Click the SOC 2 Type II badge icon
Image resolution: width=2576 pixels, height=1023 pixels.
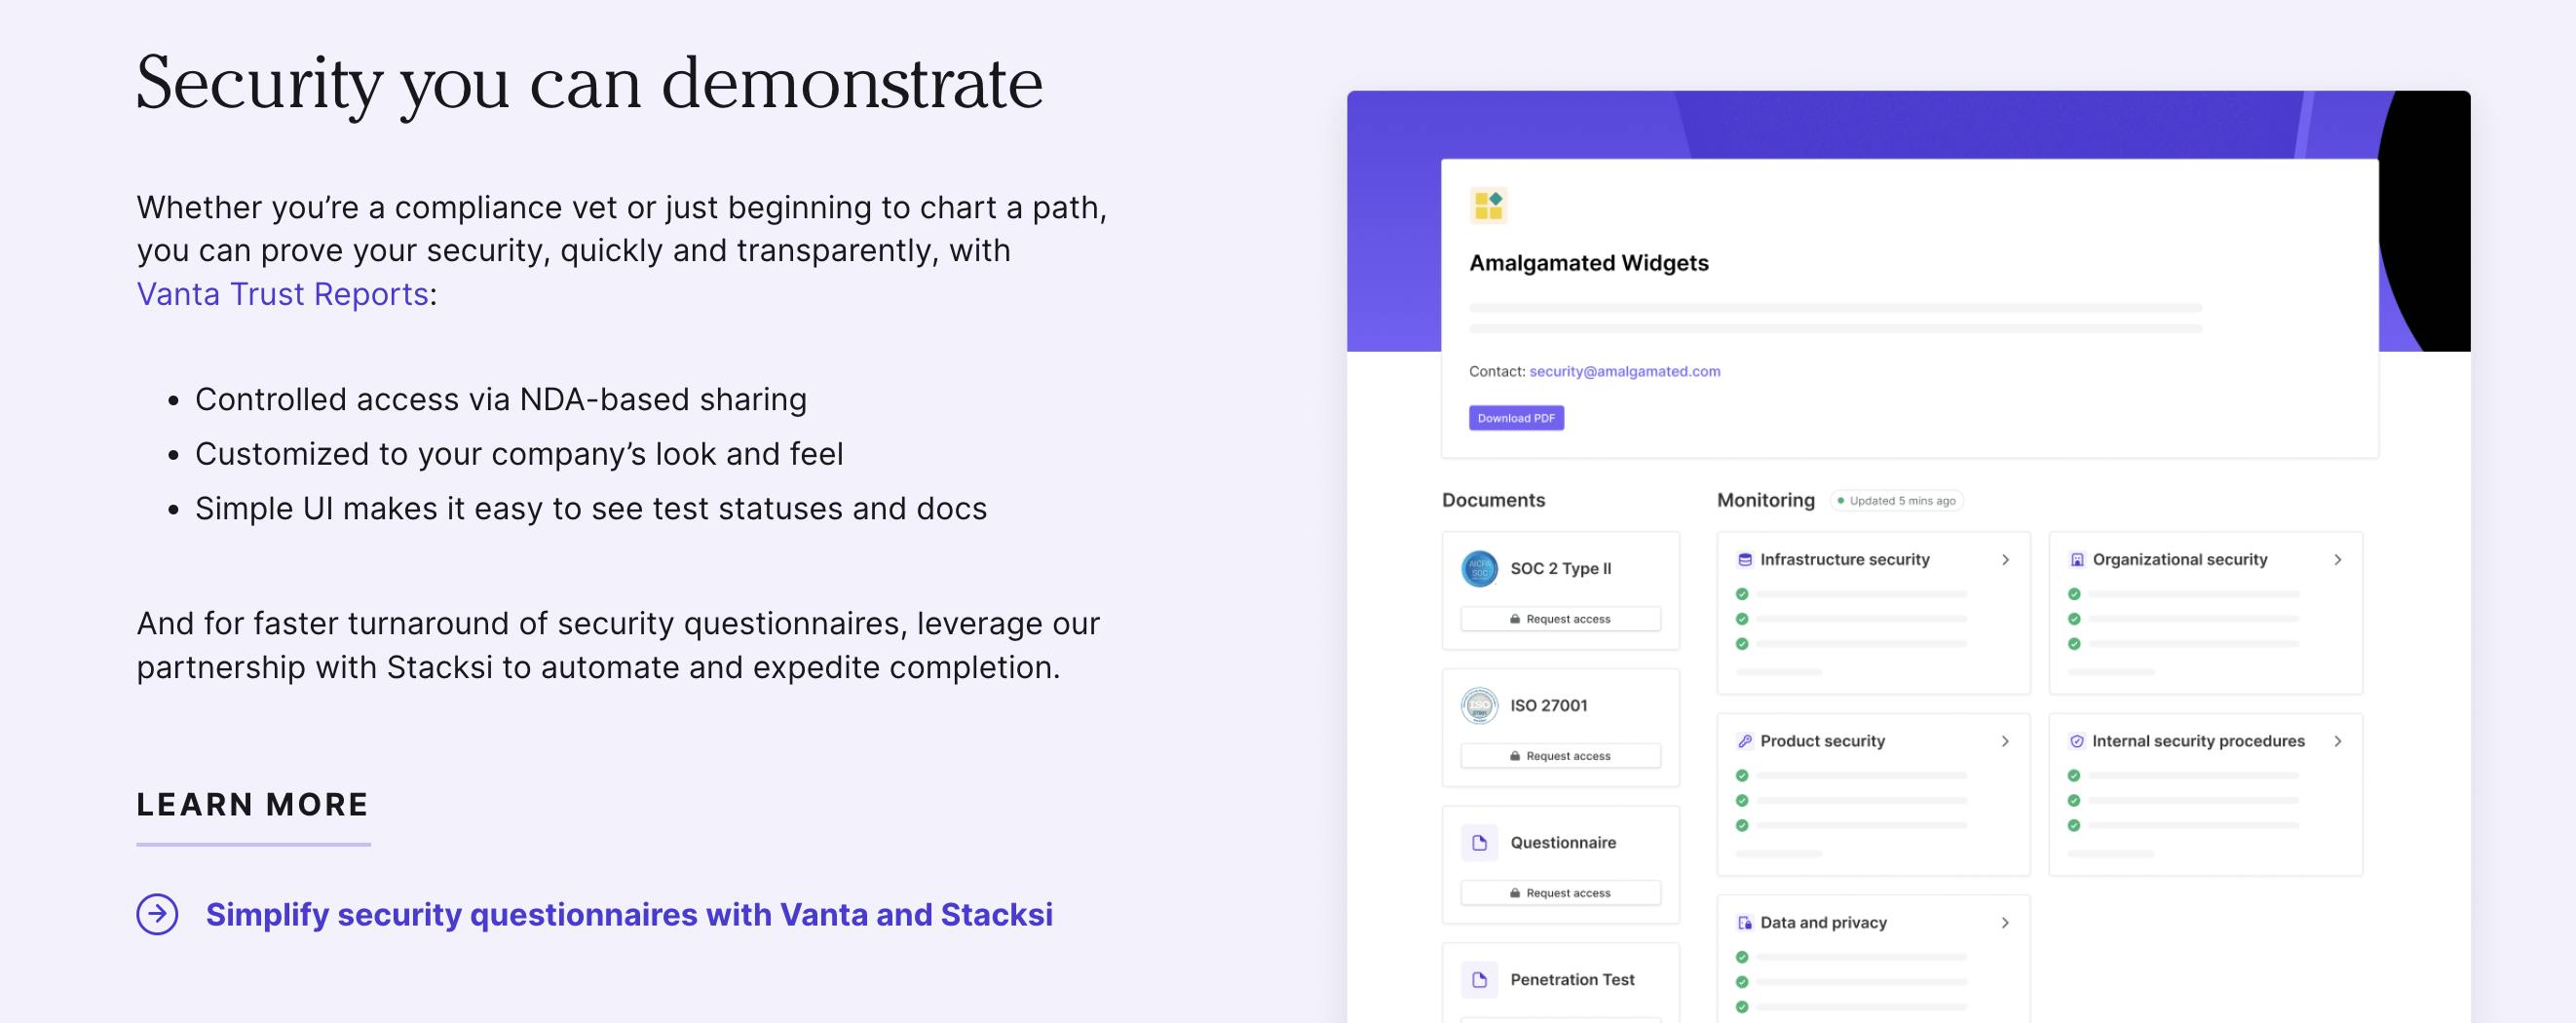(x=1479, y=569)
